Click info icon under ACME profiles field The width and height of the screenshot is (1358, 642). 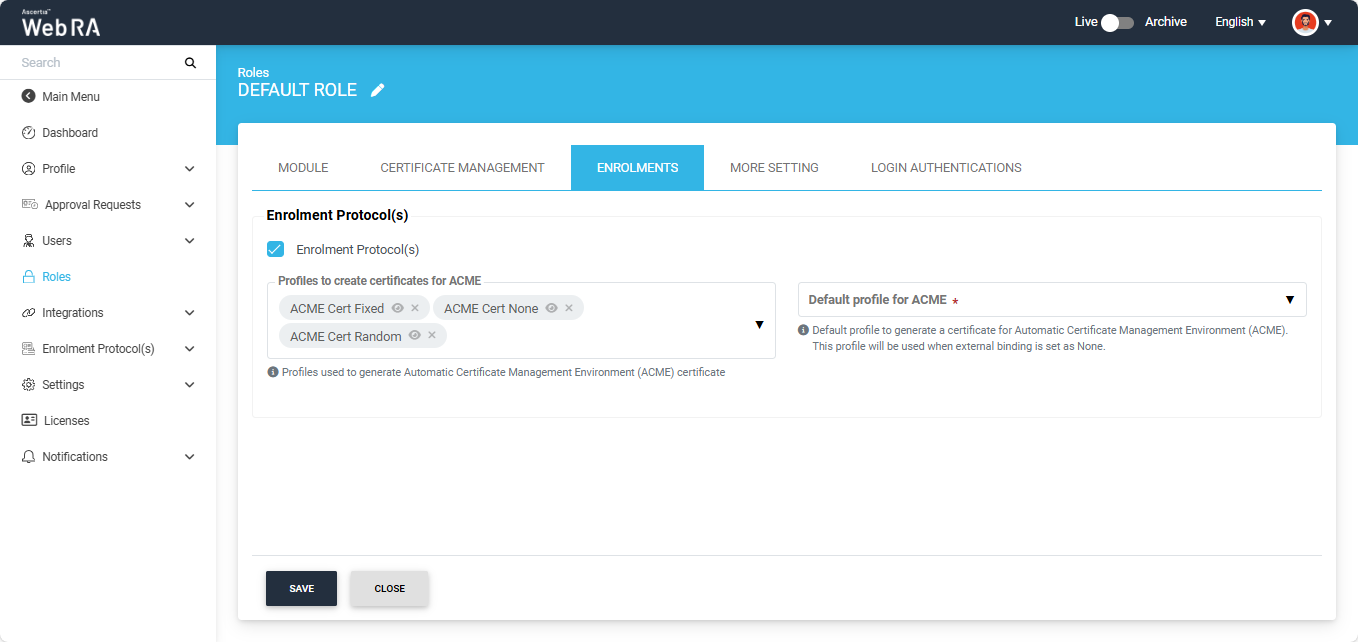(x=273, y=372)
